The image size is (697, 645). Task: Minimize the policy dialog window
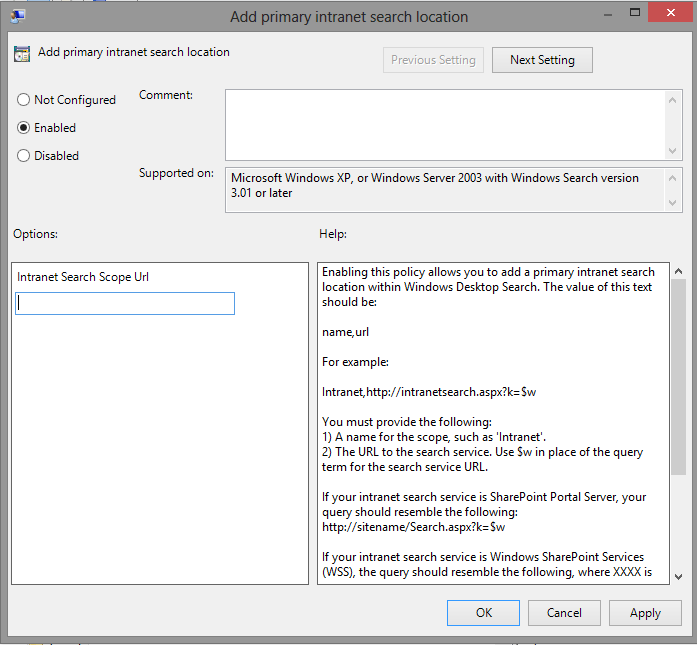click(x=608, y=14)
